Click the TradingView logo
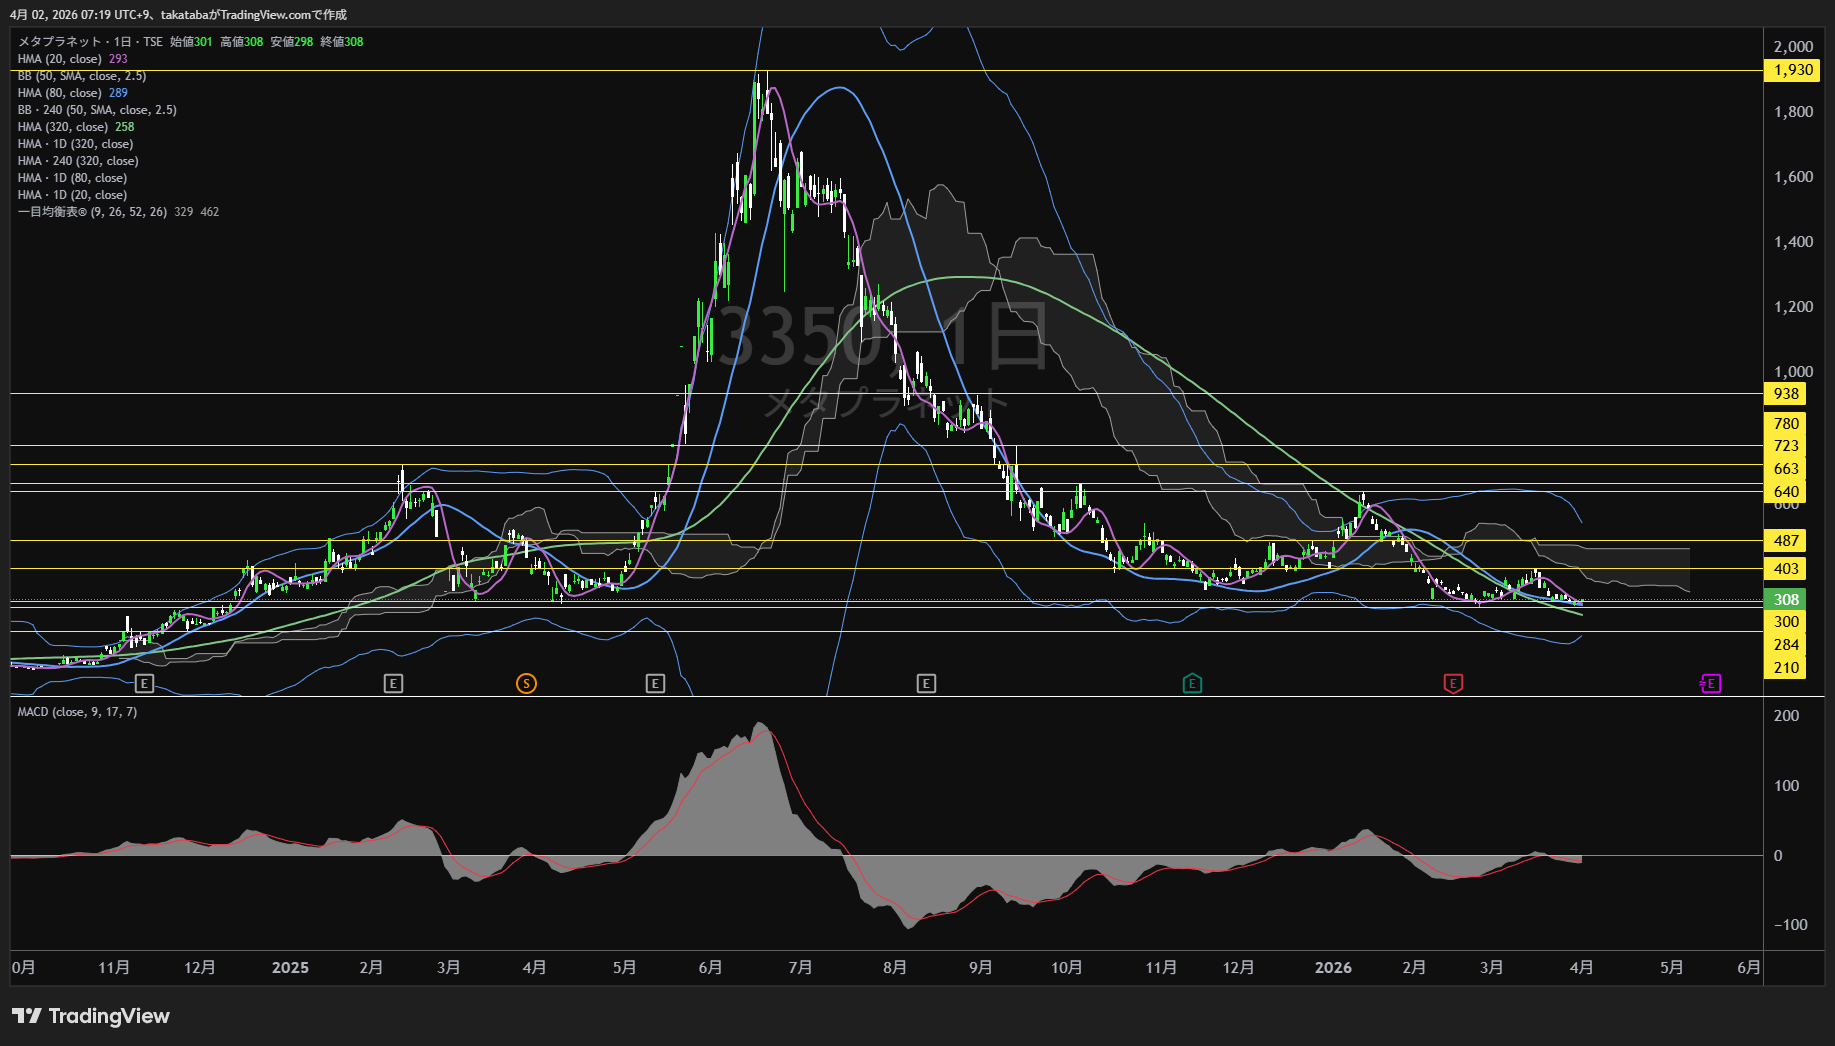 pyautogui.click(x=91, y=1016)
